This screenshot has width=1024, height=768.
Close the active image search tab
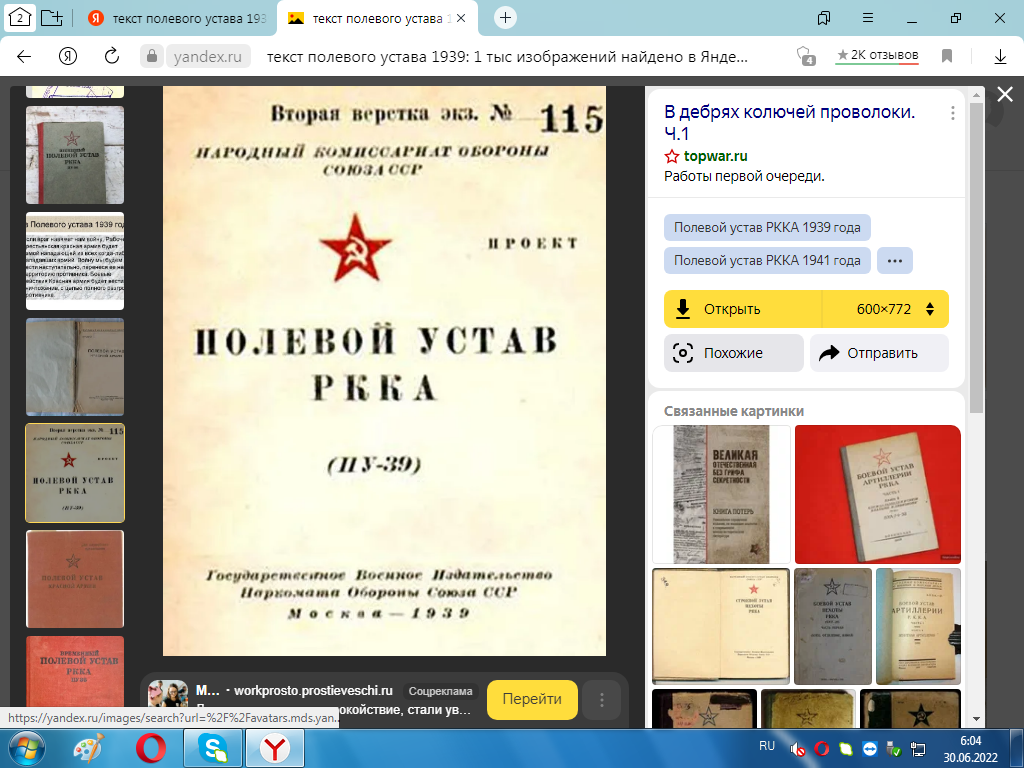[460, 18]
